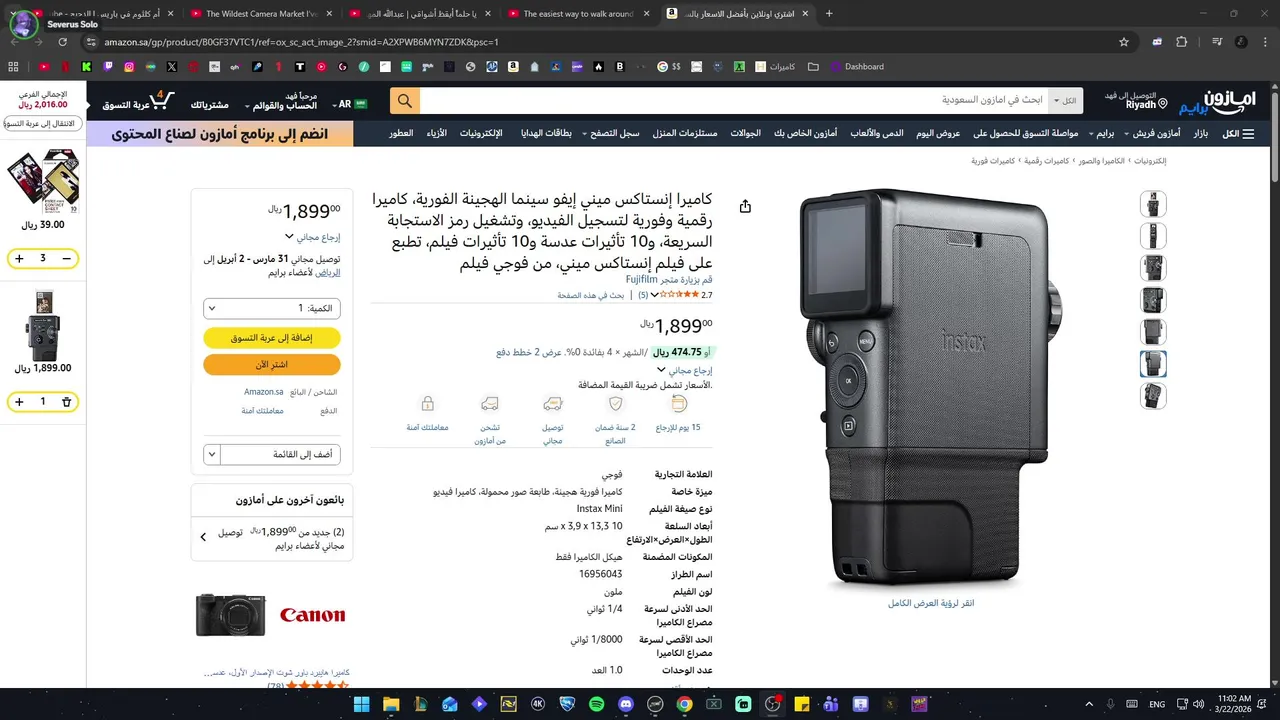1280x720 pixels.
Task: Click the content creators program banner
Action: (x=220, y=134)
